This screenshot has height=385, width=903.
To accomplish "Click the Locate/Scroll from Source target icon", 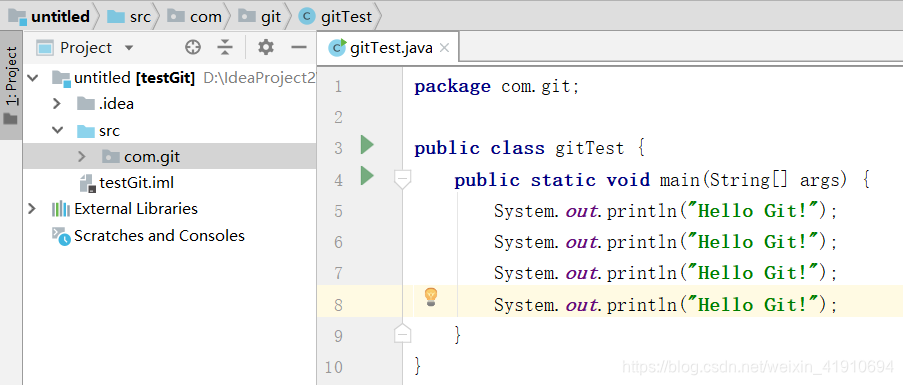I will 192,47.
